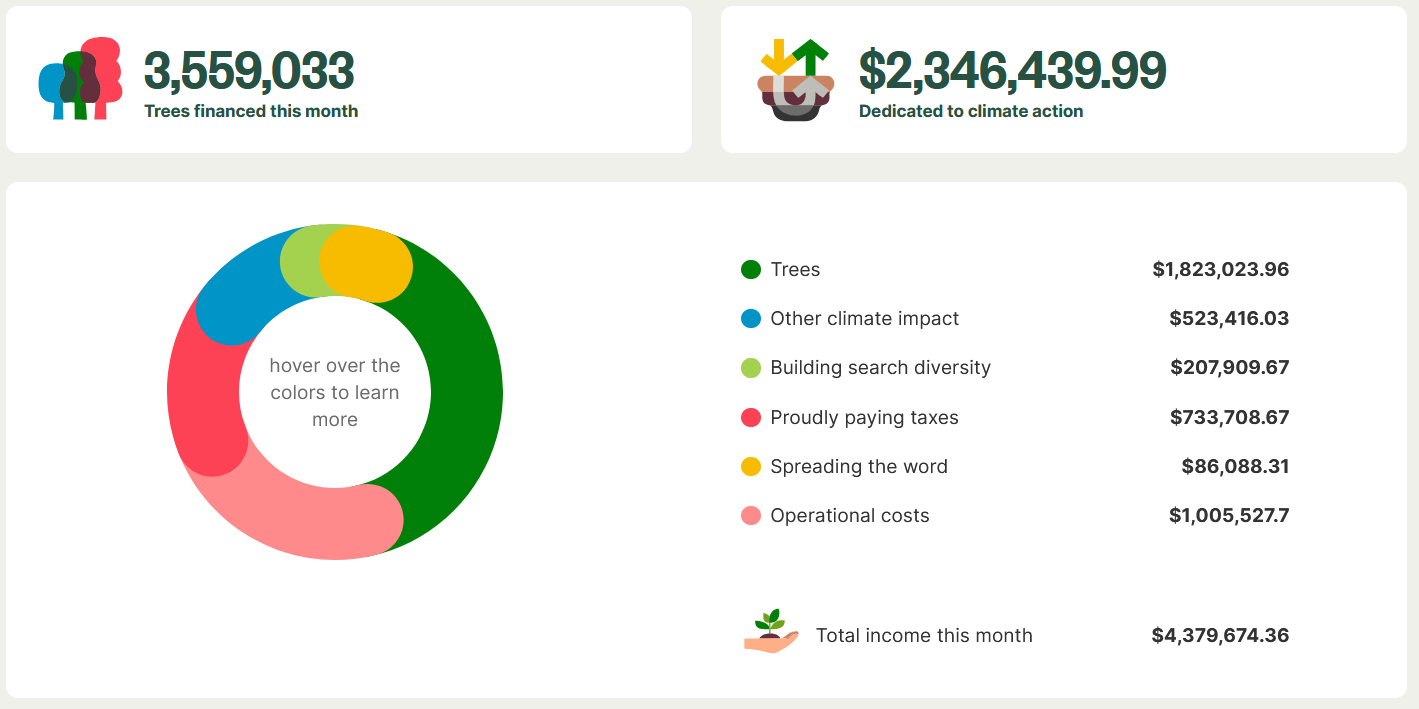Click 'Trees financed this month' caption

(251, 111)
